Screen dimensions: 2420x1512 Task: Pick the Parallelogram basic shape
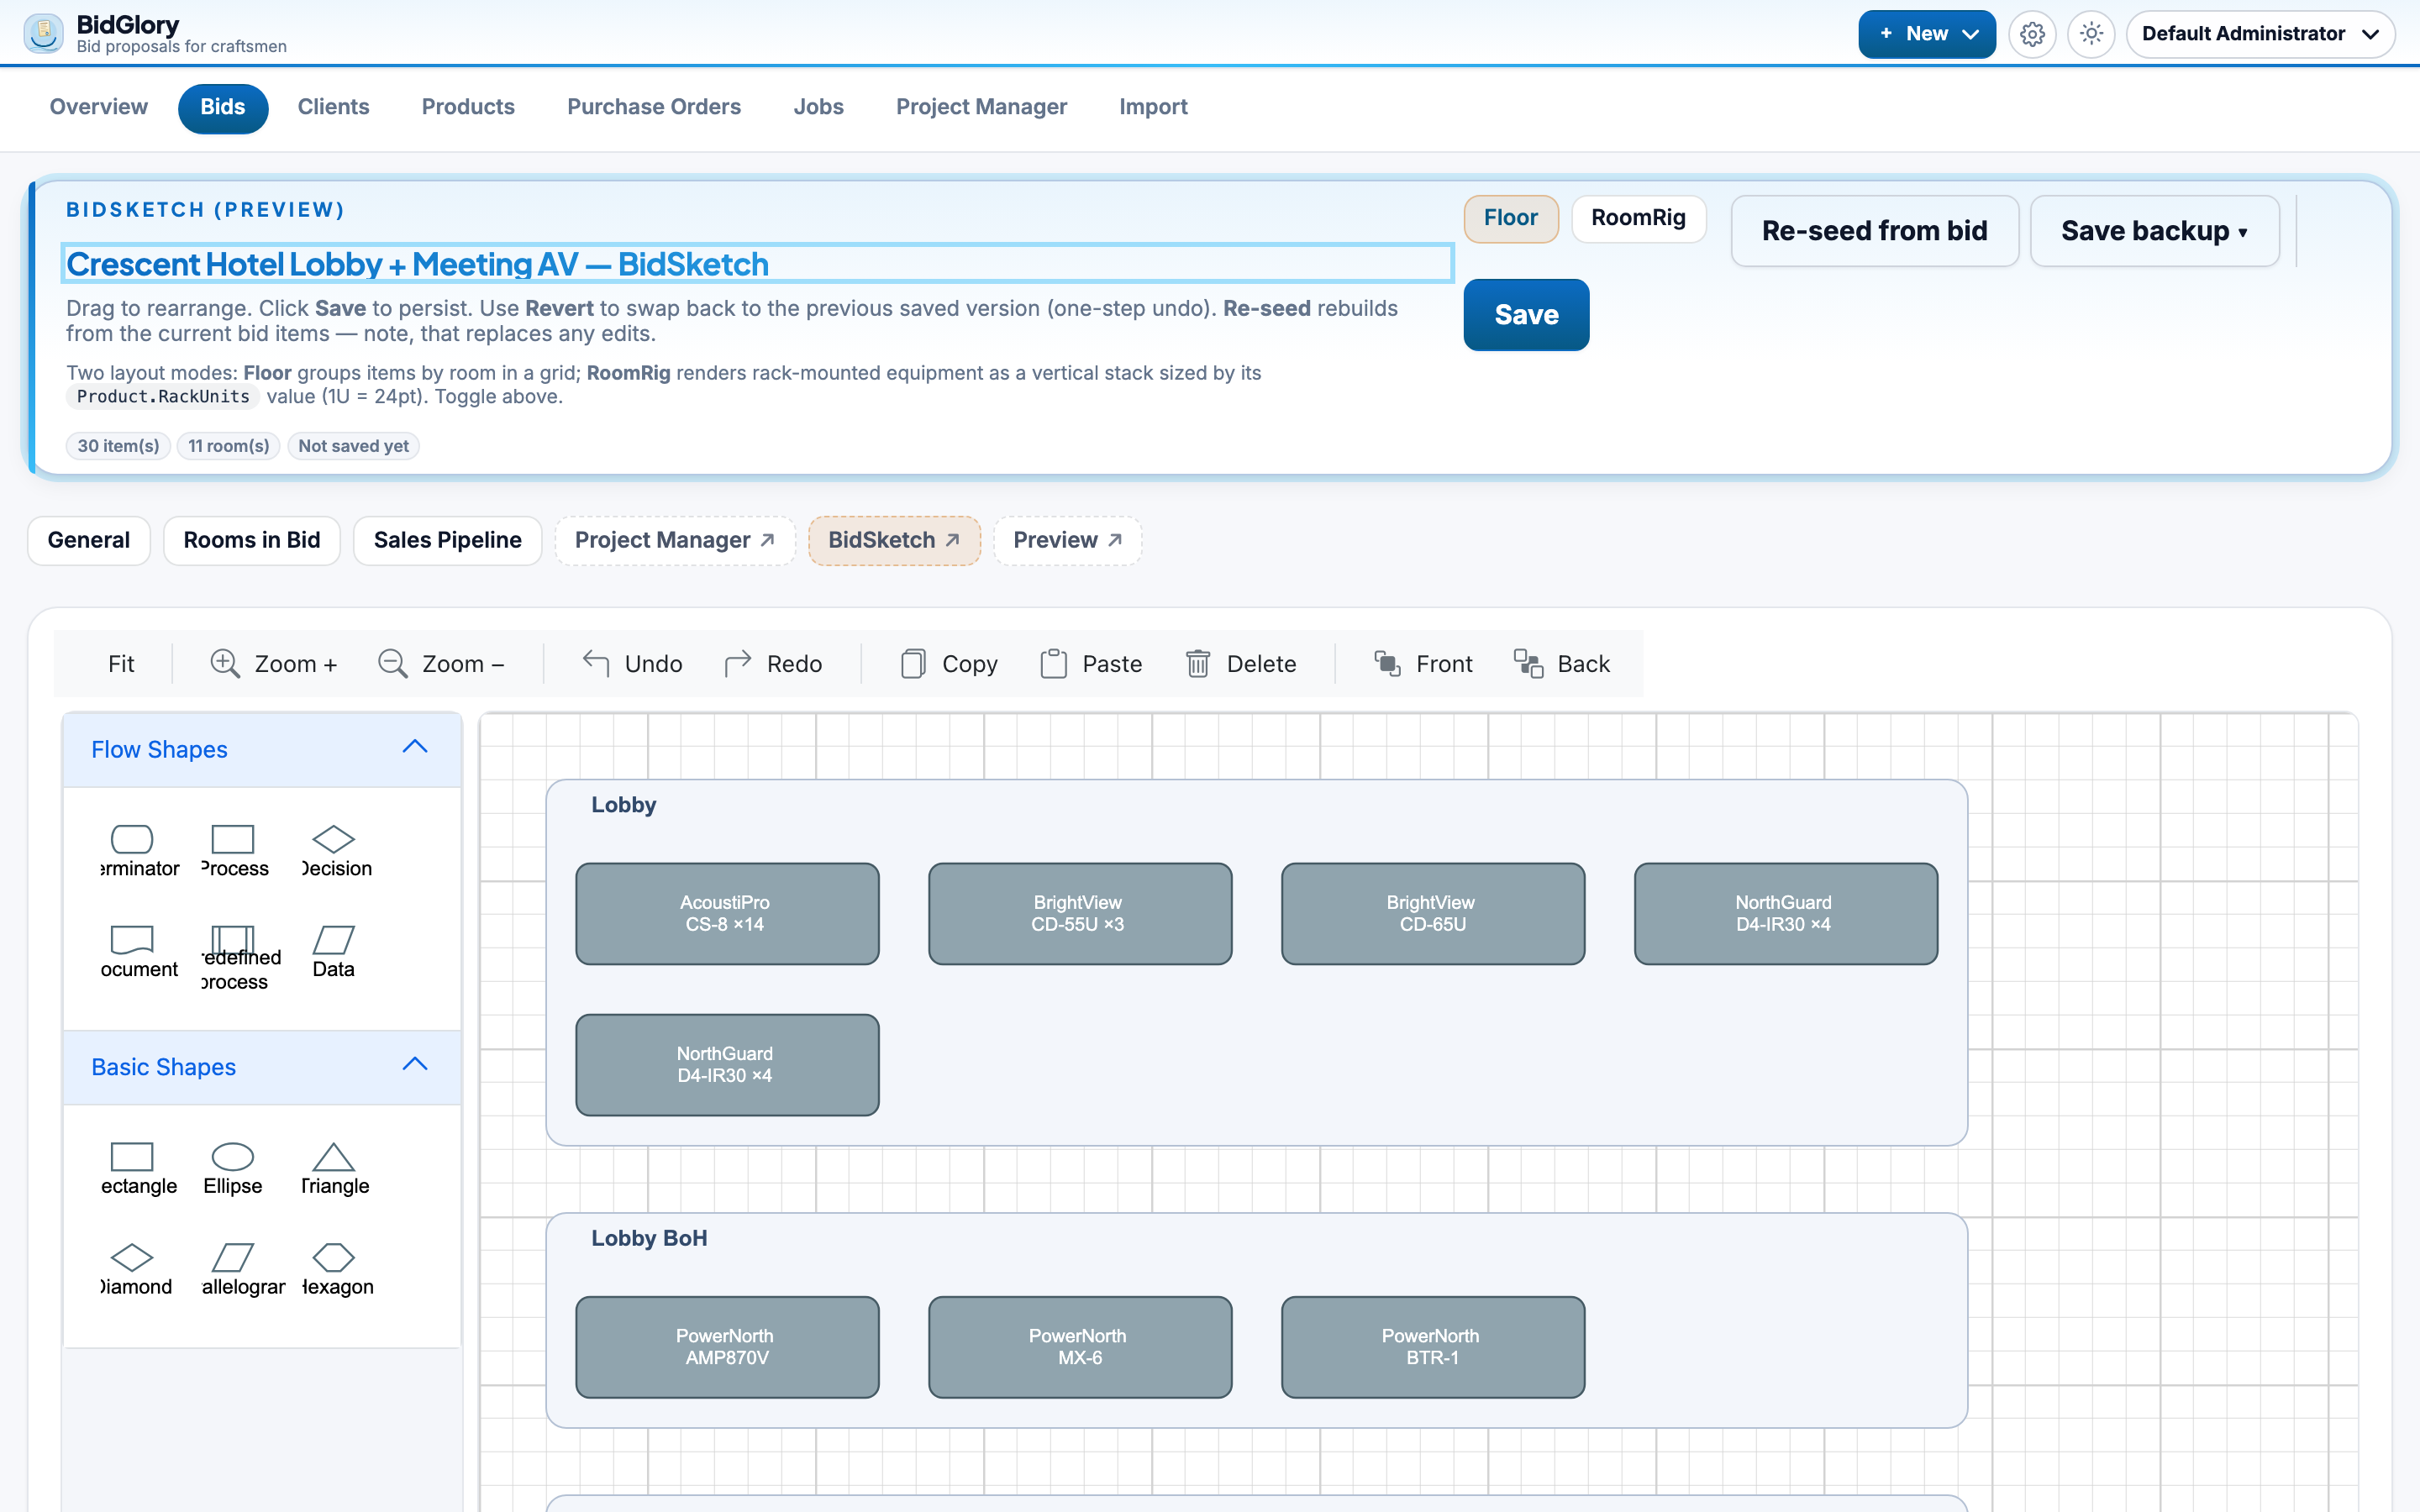[233, 1270]
